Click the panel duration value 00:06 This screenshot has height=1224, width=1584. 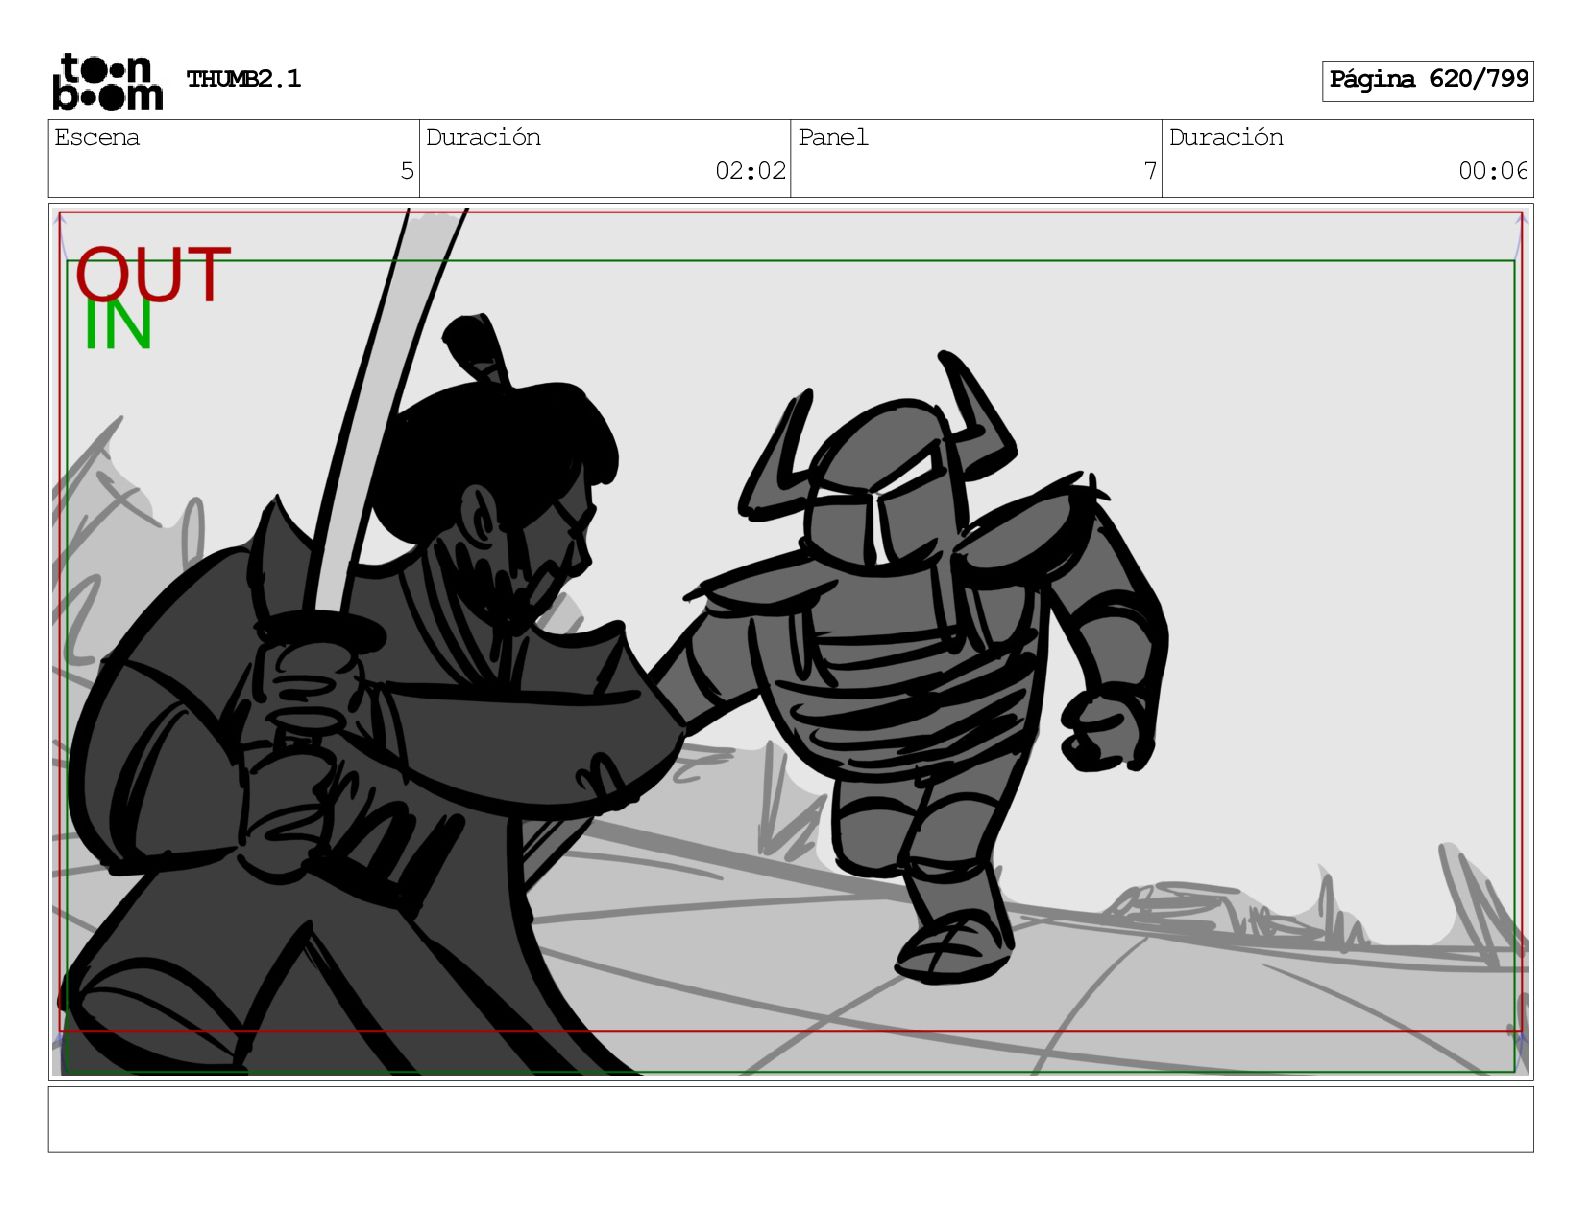(1493, 171)
